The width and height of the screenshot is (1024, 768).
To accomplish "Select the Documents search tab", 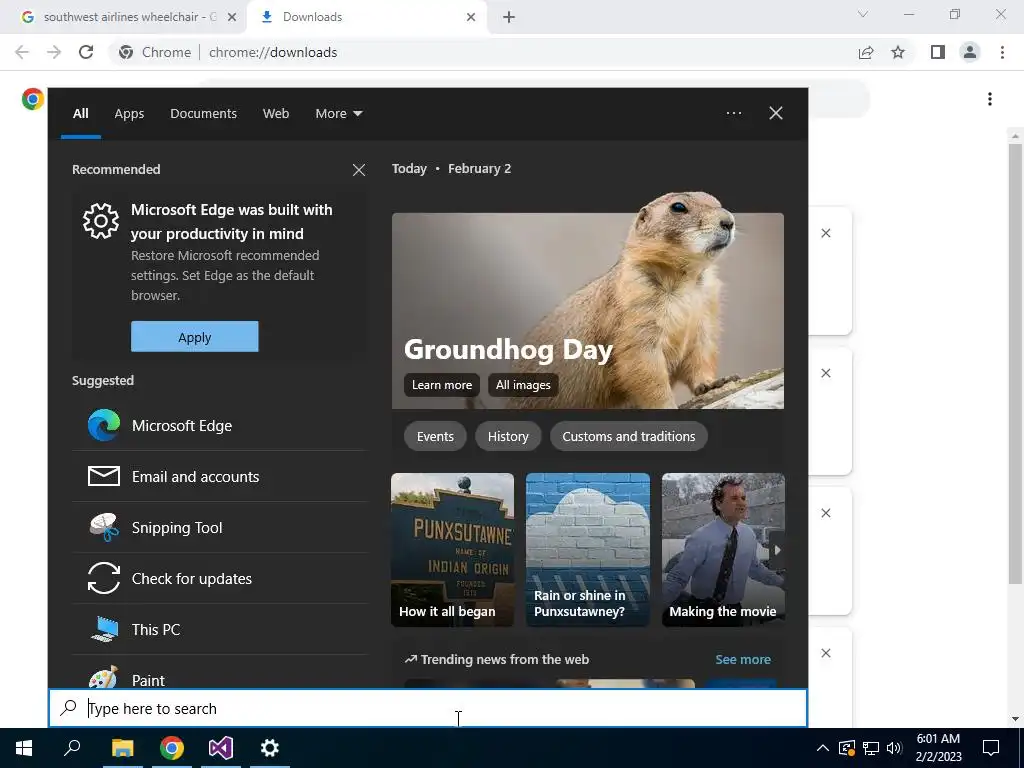I will (x=203, y=114).
